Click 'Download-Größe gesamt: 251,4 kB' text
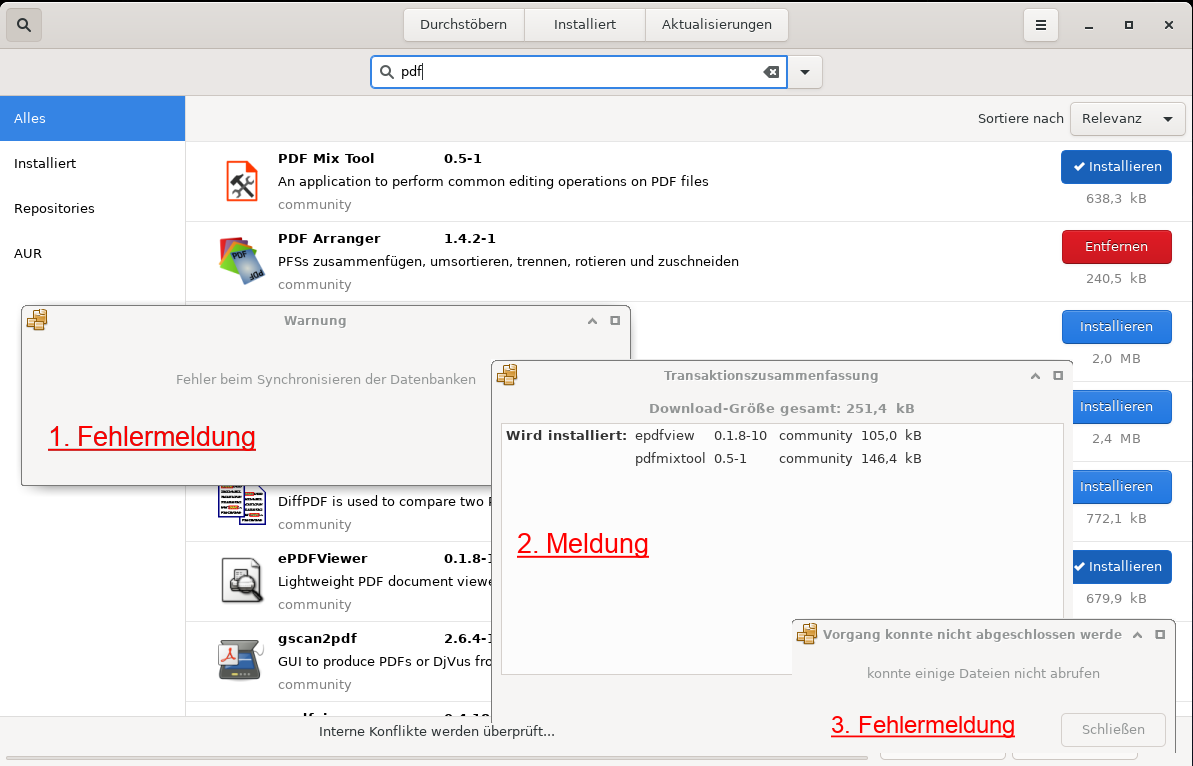Viewport: 1193px width, 766px height. pyautogui.click(x=781, y=408)
